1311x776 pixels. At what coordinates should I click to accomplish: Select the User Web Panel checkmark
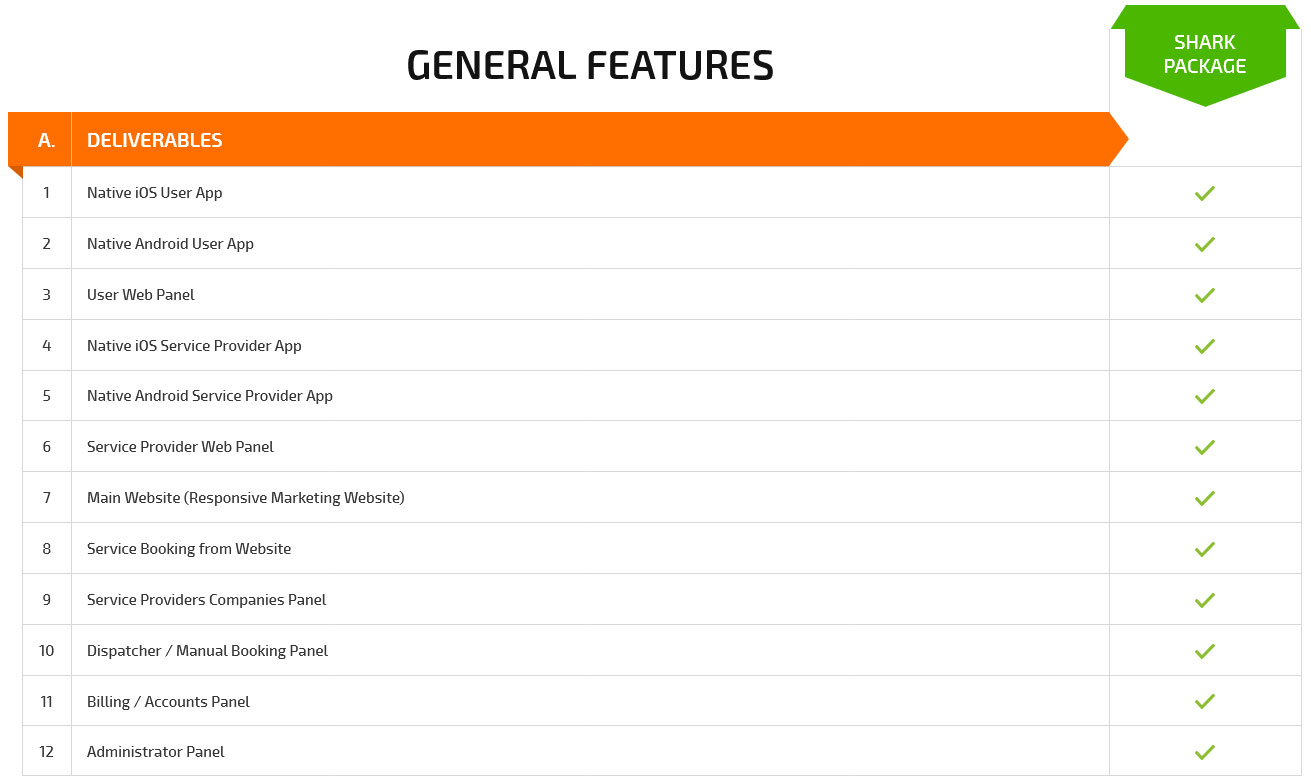pyautogui.click(x=1205, y=295)
